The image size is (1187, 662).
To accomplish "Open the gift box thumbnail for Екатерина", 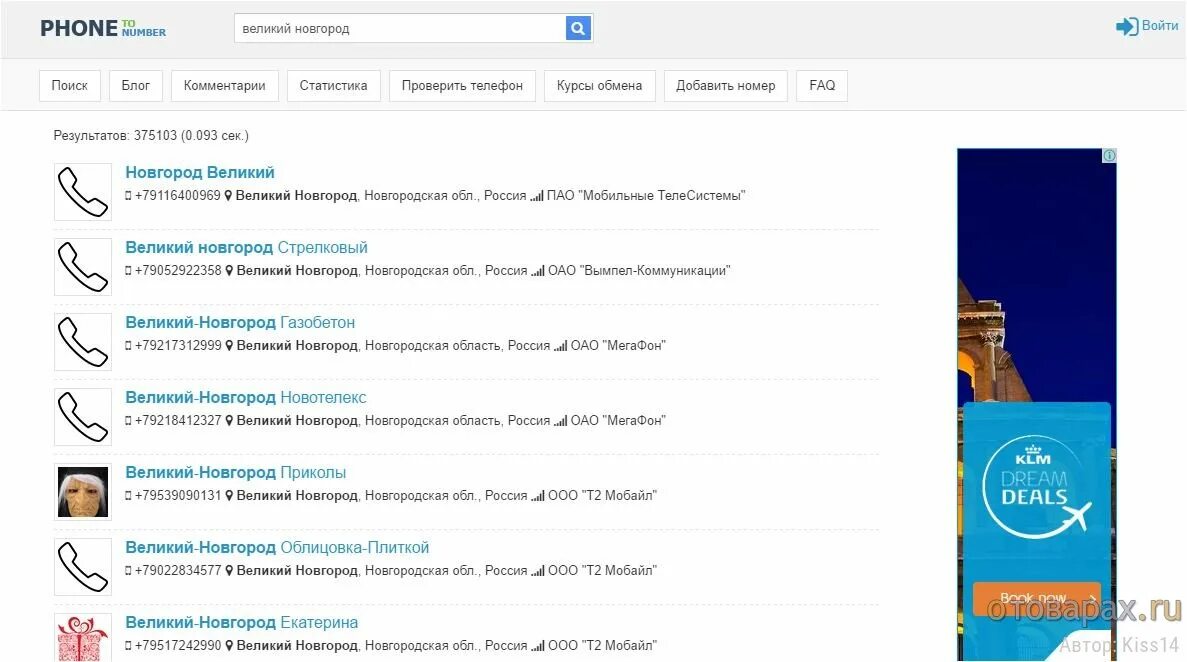I will [83, 638].
